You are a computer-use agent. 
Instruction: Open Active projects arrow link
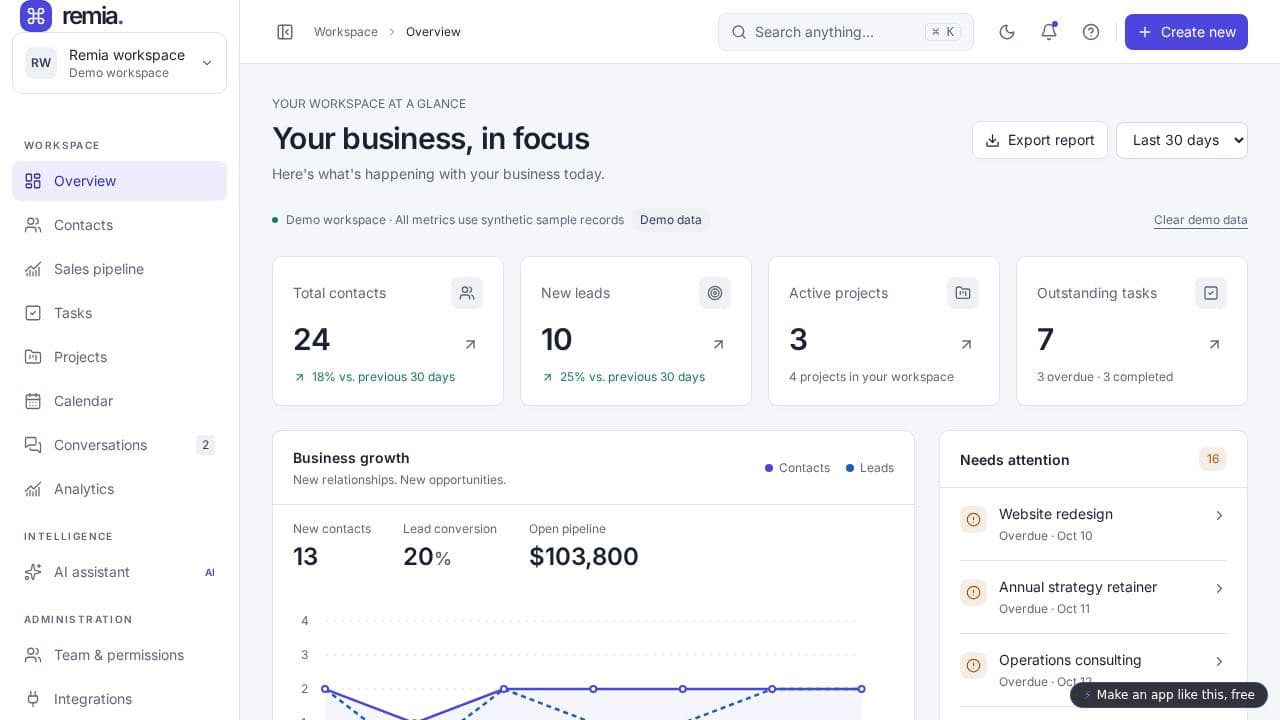(x=966, y=344)
